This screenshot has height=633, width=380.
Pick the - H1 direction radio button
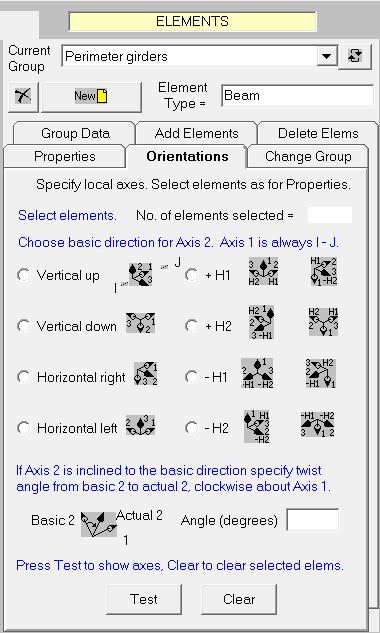[191, 377]
